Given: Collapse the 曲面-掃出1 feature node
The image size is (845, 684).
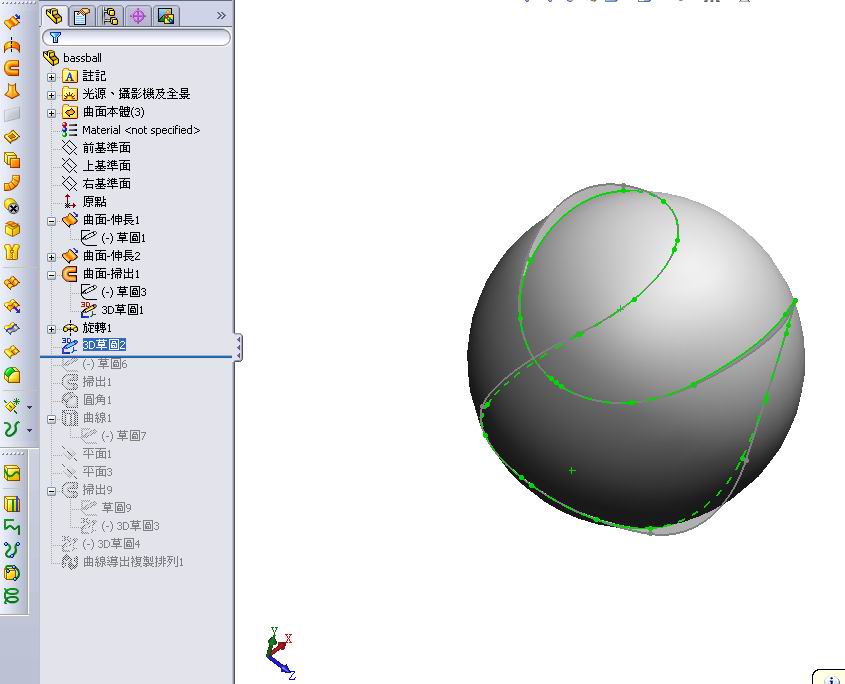Looking at the screenshot, I should click(51, 275).
